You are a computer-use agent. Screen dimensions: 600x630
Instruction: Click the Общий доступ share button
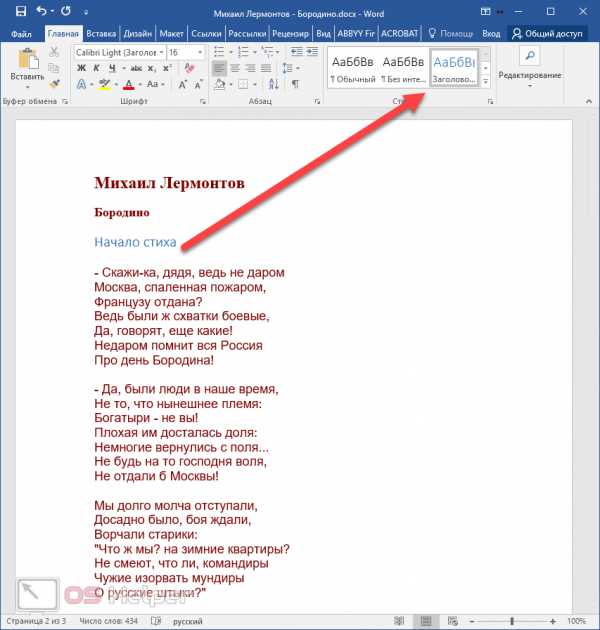click(x=547, y=34)
